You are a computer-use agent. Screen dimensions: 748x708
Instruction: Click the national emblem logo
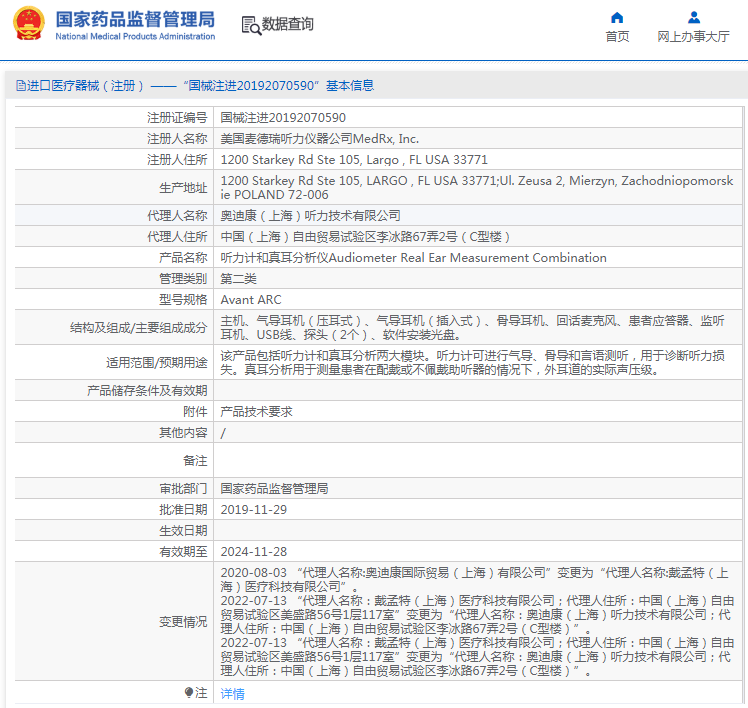[27, 24]
